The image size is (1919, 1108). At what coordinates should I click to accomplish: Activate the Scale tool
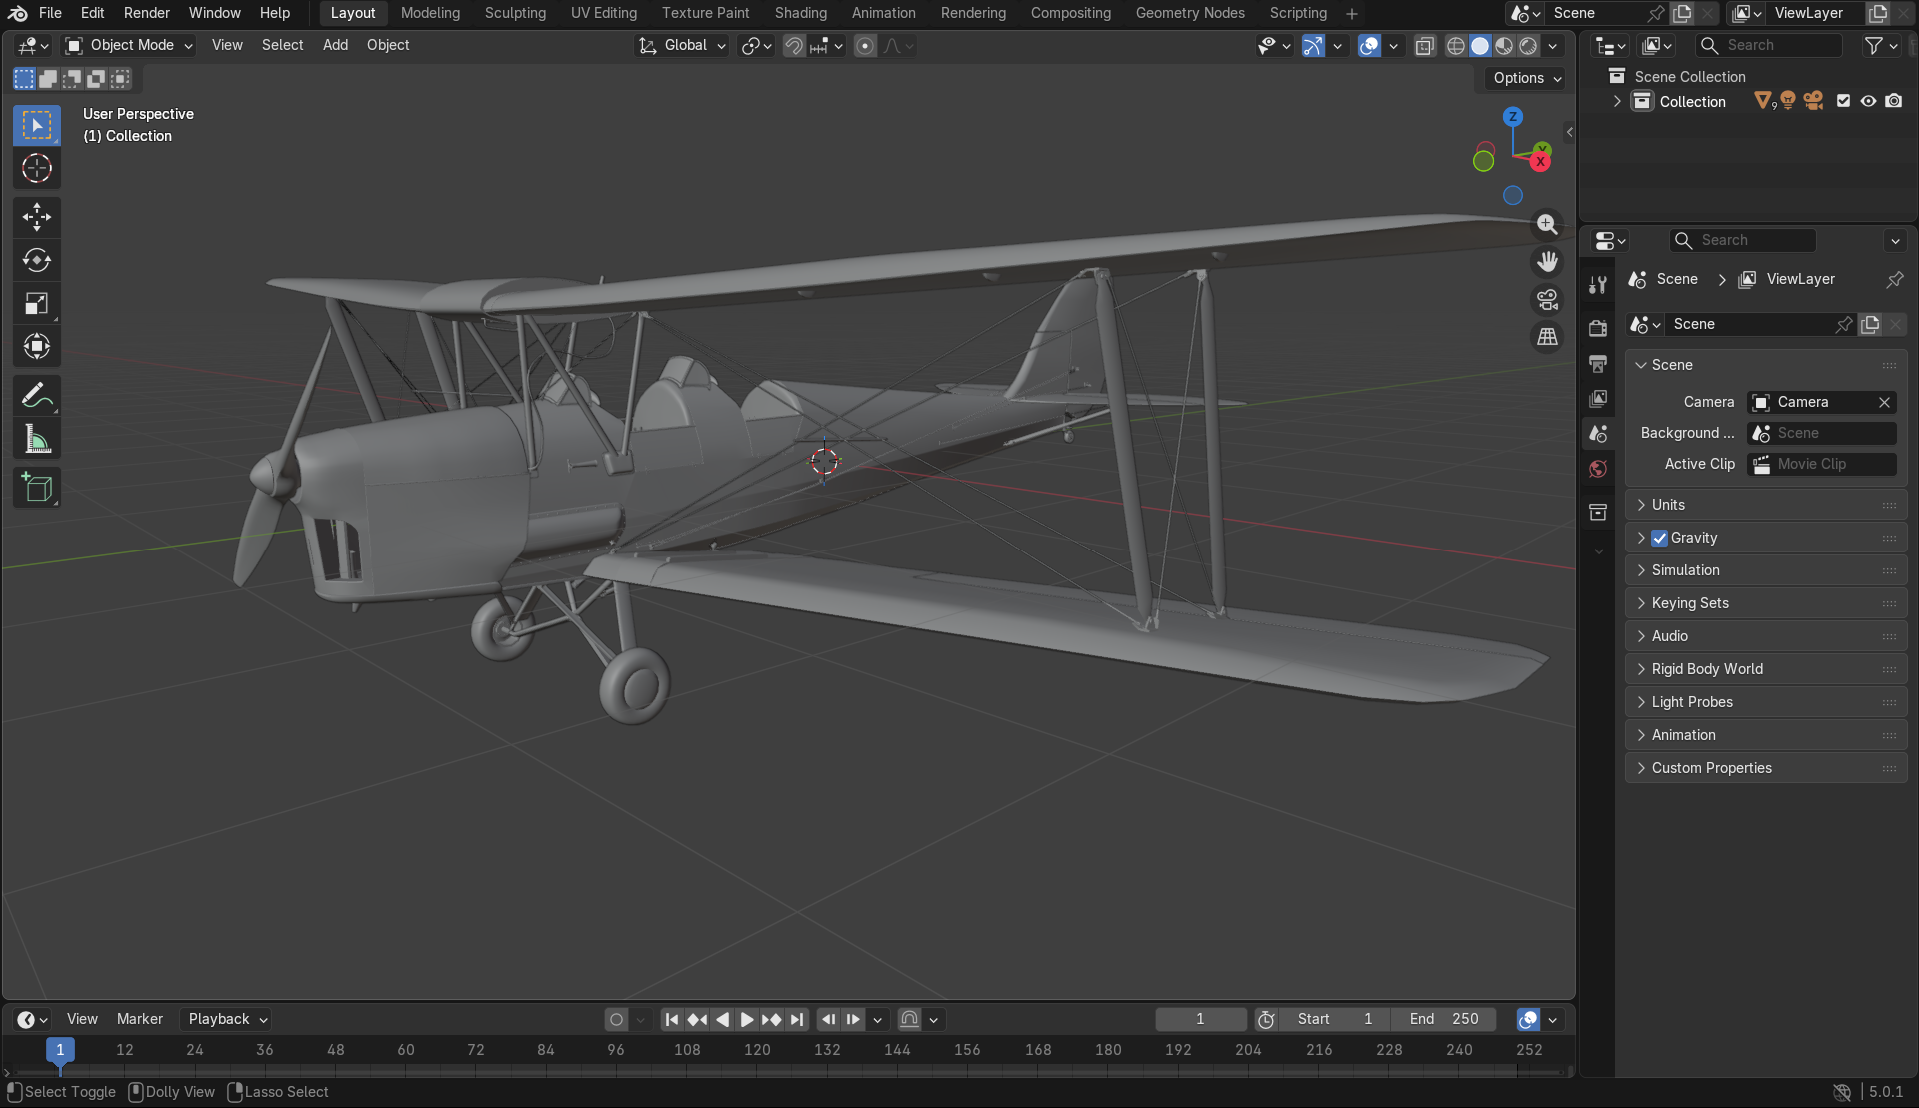37,303
